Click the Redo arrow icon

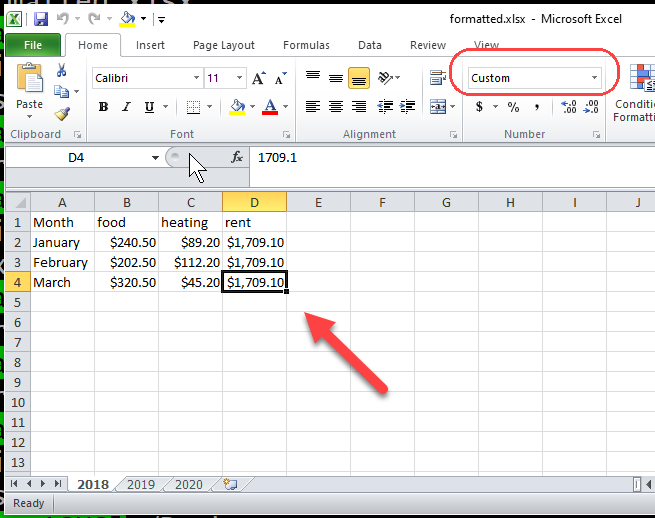(94, 18)
